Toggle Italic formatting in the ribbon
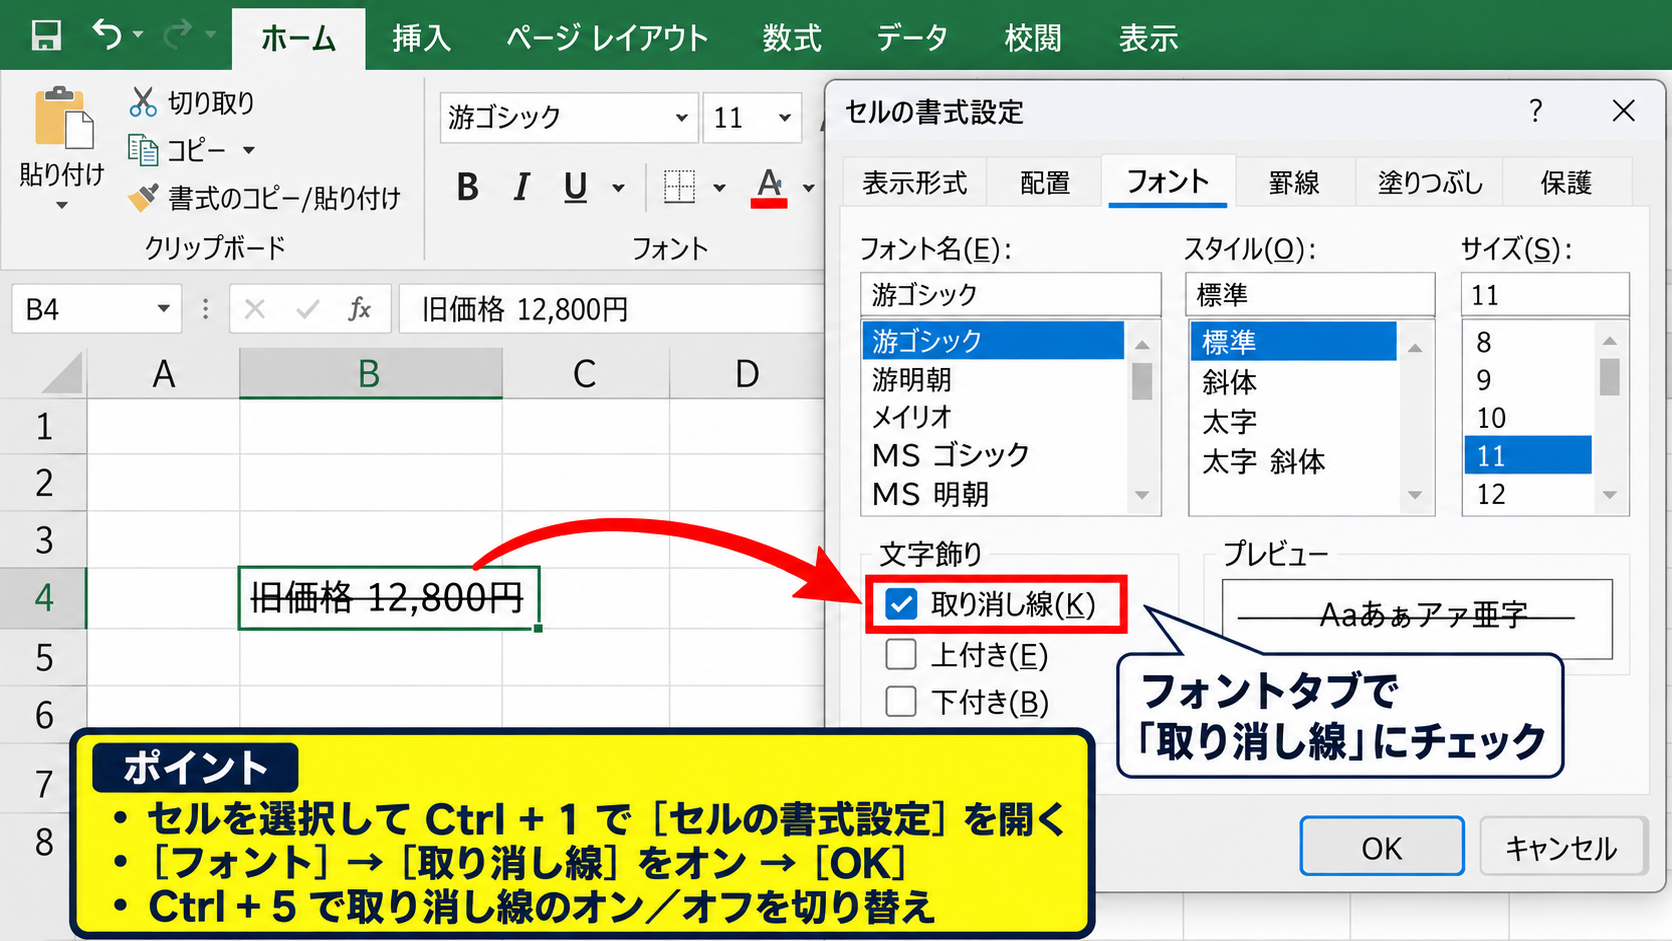Screen dimensions: 1672x941 521,187
